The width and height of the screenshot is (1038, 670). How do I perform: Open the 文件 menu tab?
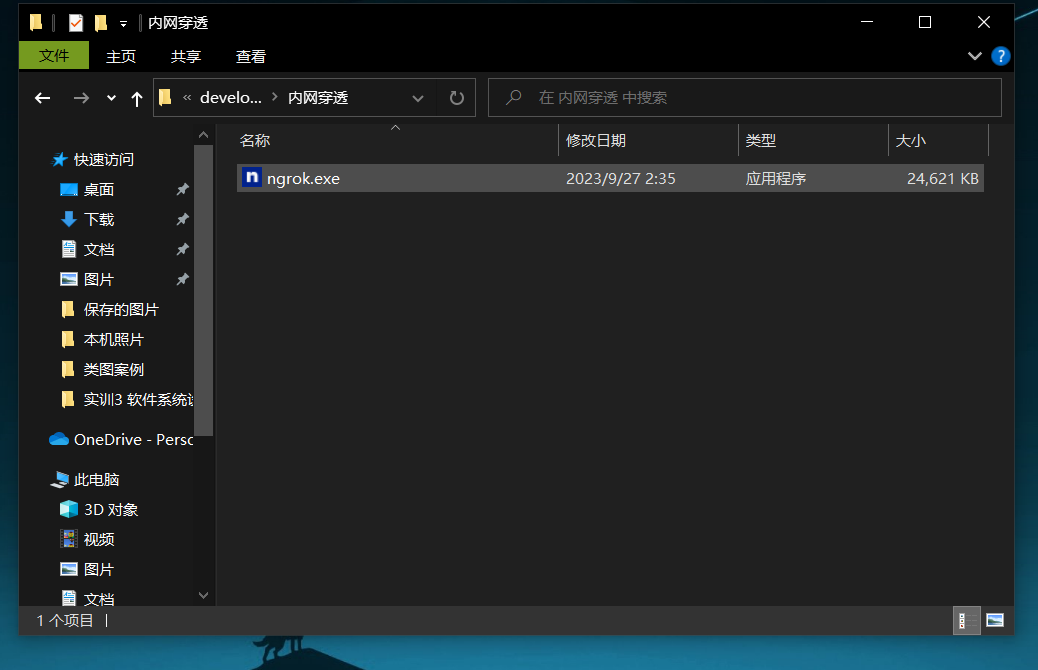54,56
